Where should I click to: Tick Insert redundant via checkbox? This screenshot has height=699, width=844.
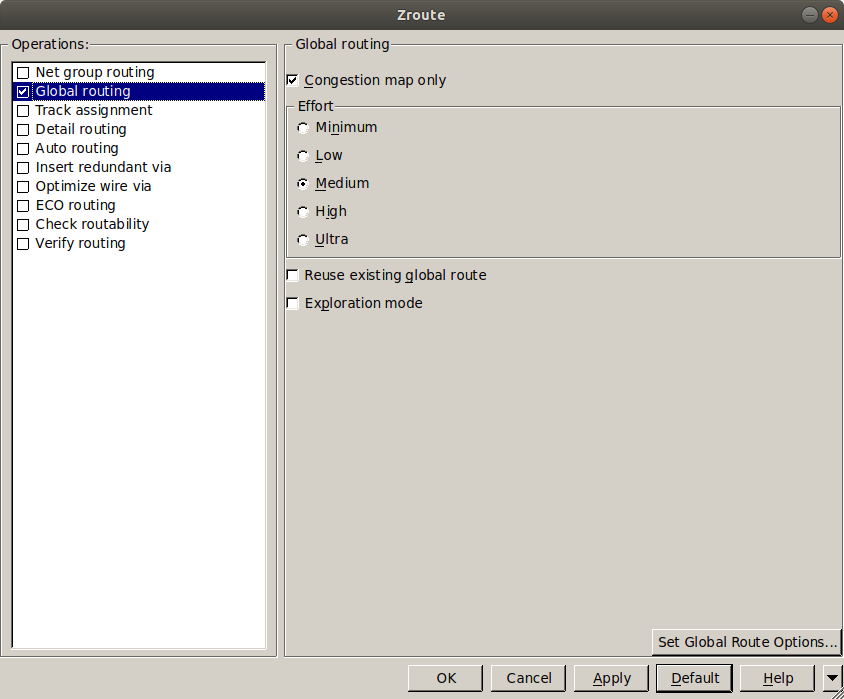tap(23, 168)
